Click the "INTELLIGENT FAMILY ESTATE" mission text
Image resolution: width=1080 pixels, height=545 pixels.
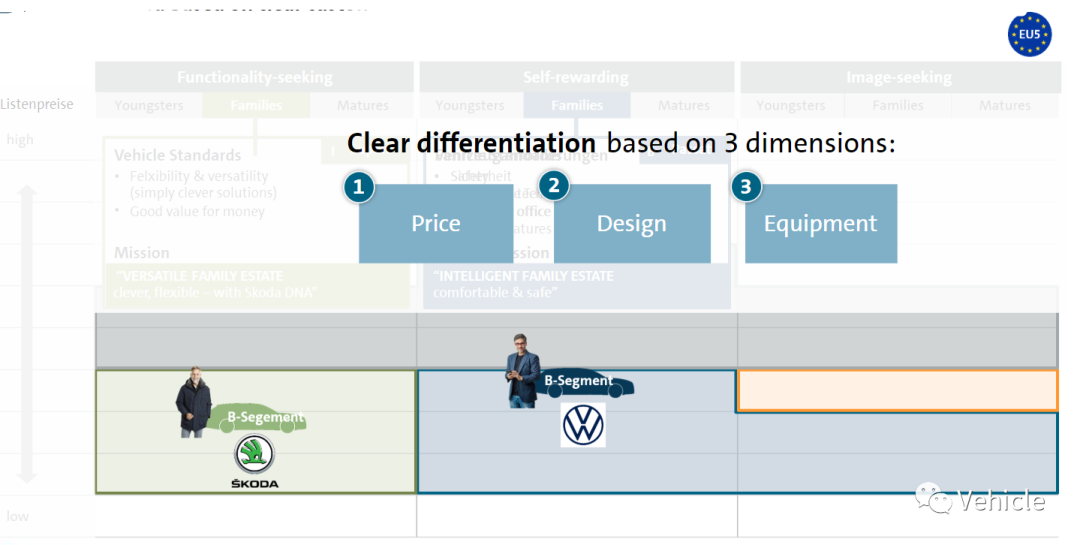(x=523, y=276)
